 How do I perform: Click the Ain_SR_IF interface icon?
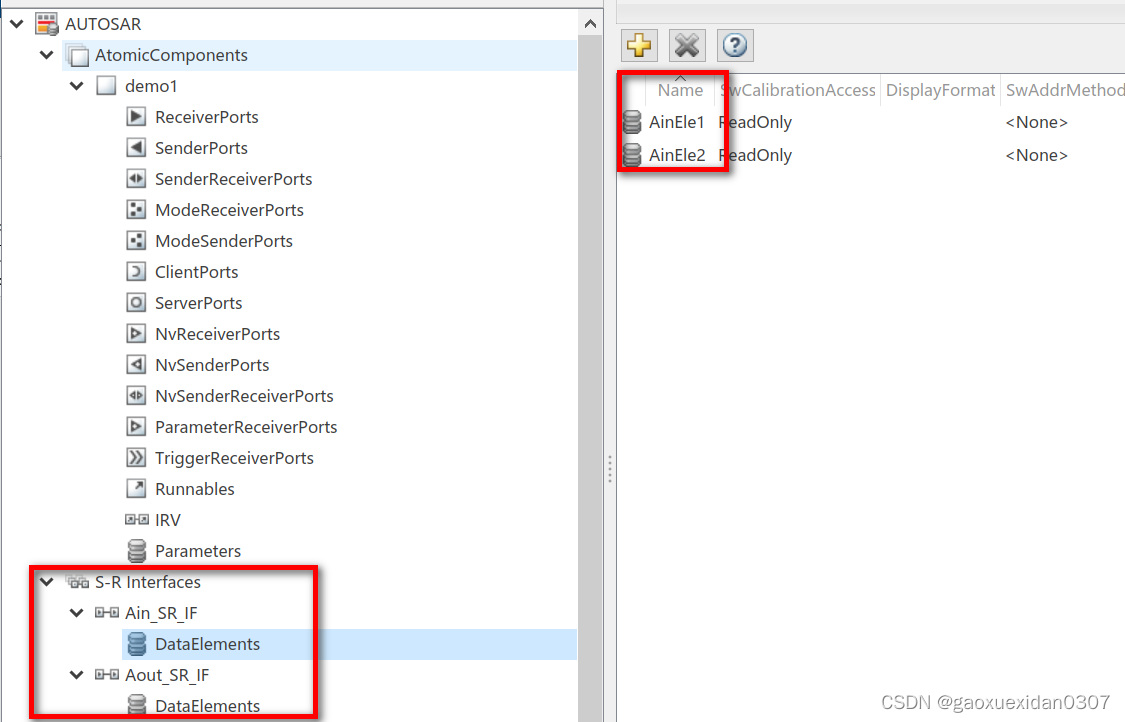(x=107, y=613)
